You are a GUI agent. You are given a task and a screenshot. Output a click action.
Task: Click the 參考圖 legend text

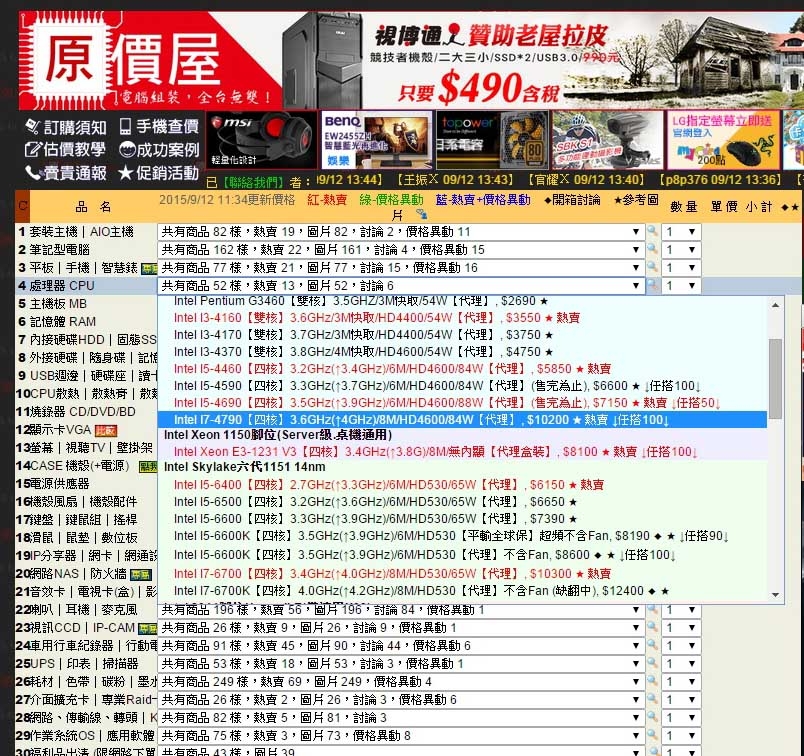(x=636, y=200)
